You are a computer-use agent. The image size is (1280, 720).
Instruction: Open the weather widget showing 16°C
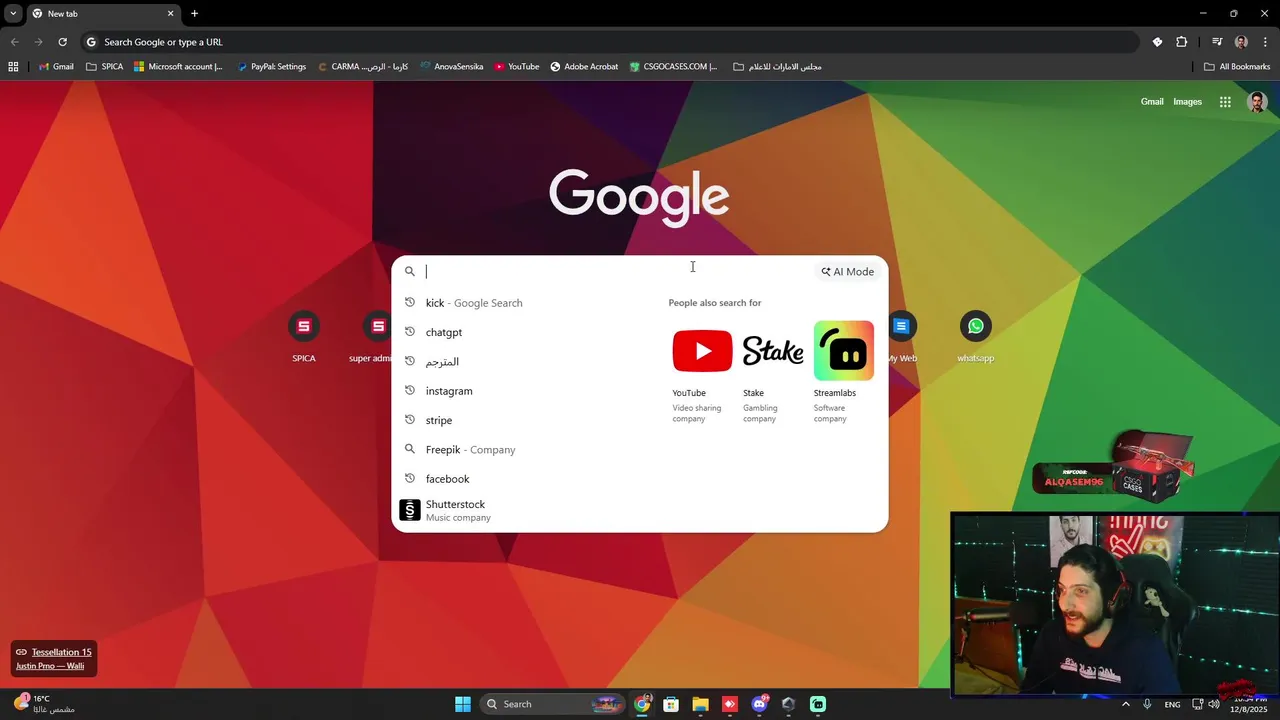[x=44, y=704]
